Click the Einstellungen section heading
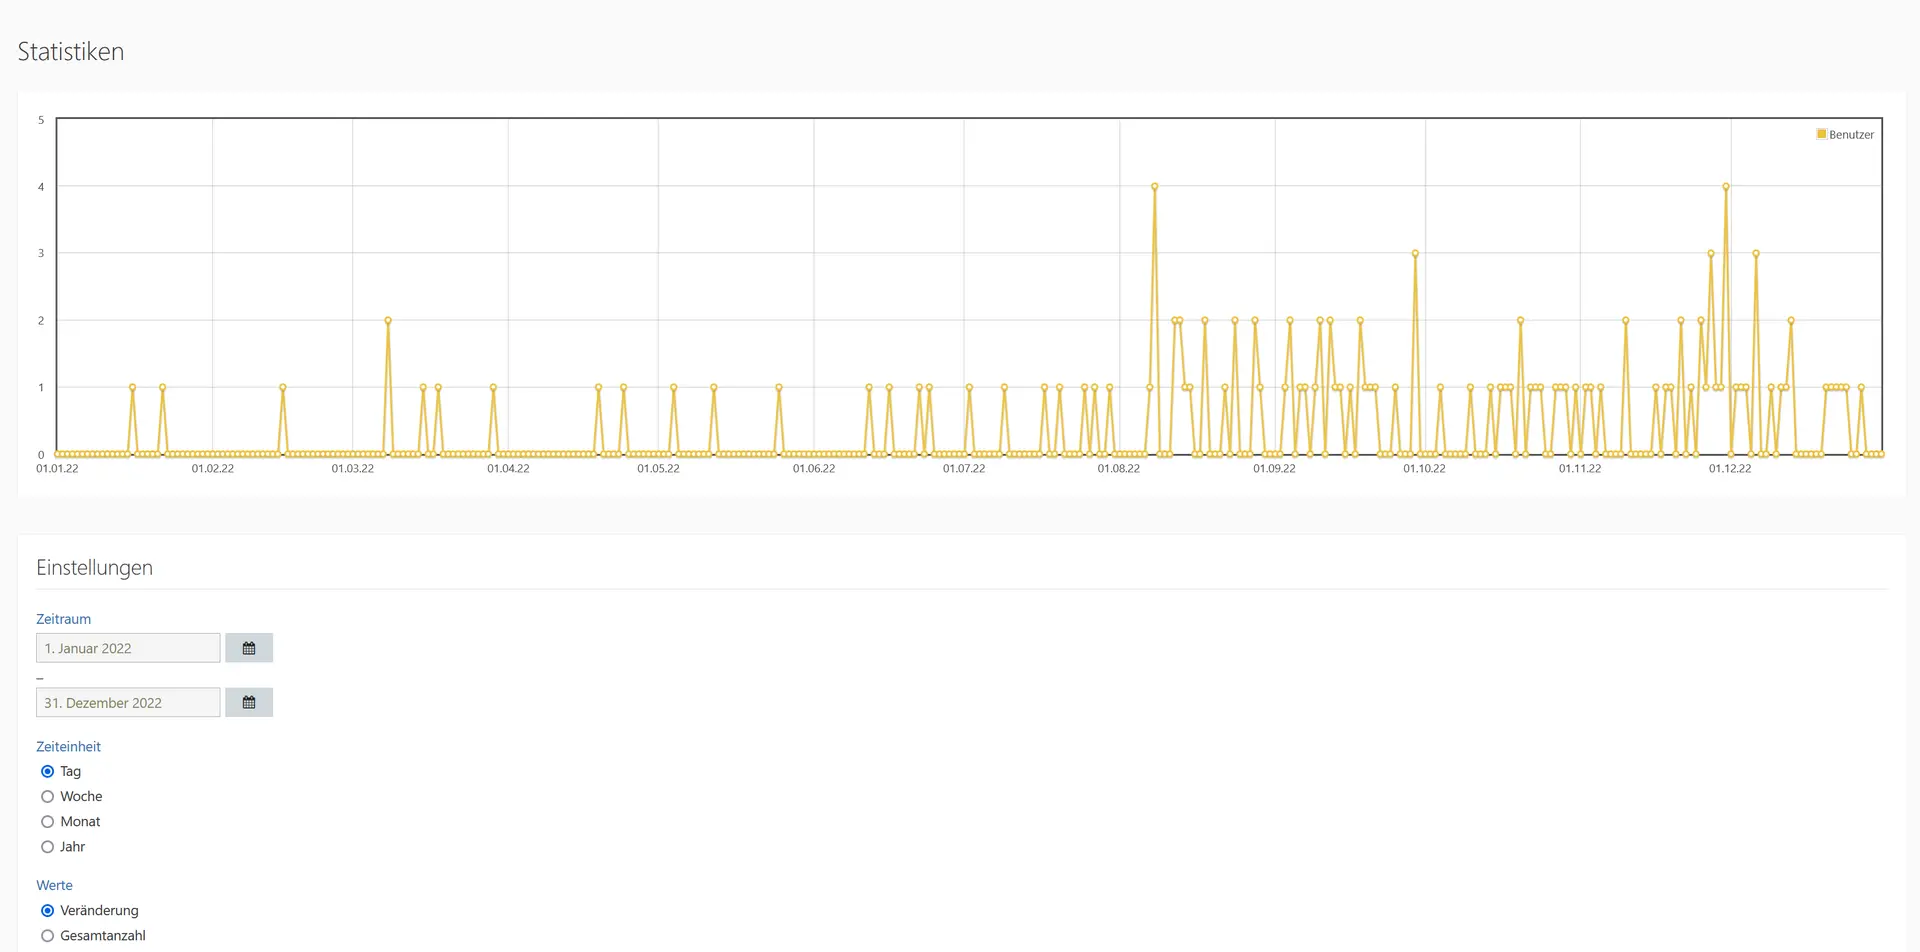Image resolution: width=1920 pixels, height=952 pixels. tap(95, 567)
